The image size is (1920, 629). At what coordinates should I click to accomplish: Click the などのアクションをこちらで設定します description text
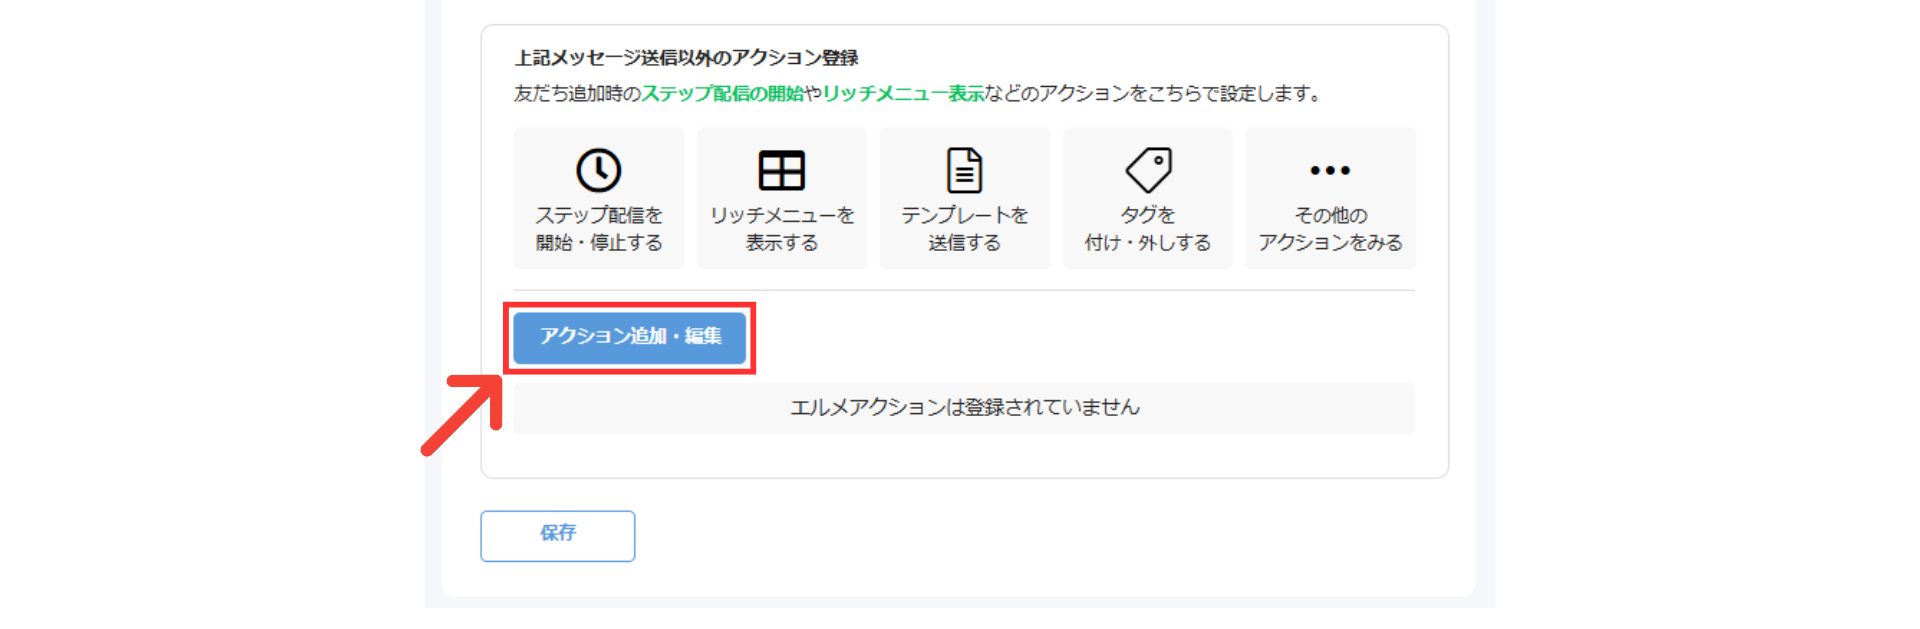(x=1153, y=94)
